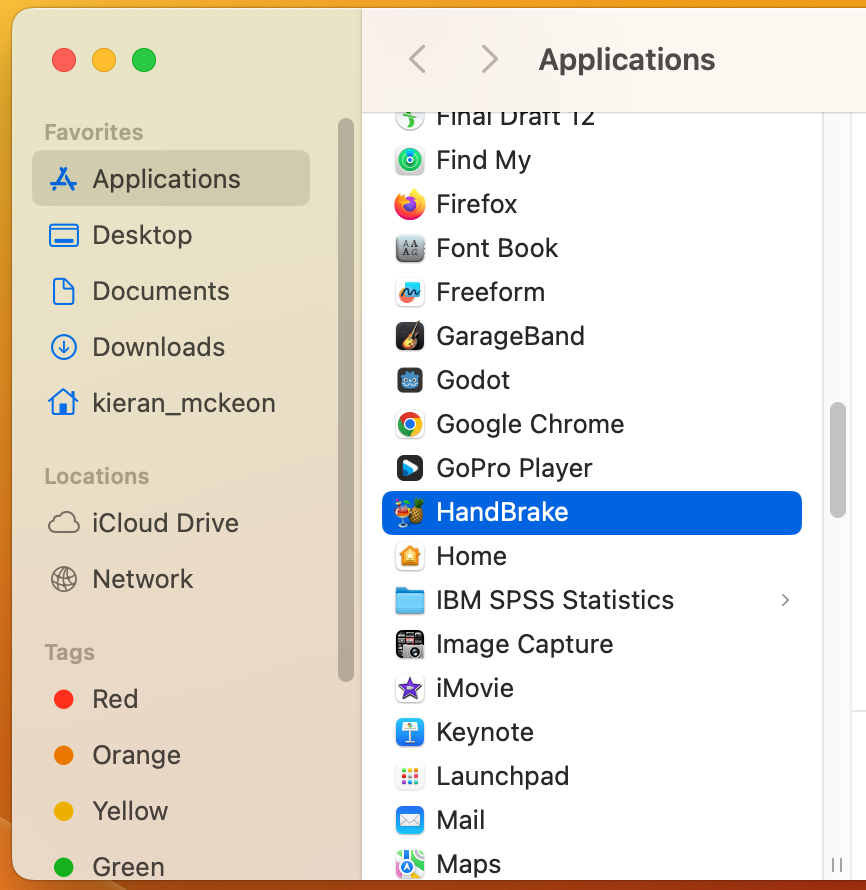Screen dimensions: 866x890
Task: Click the Applications sidebar icon
Action: click(x=63, y=179)
